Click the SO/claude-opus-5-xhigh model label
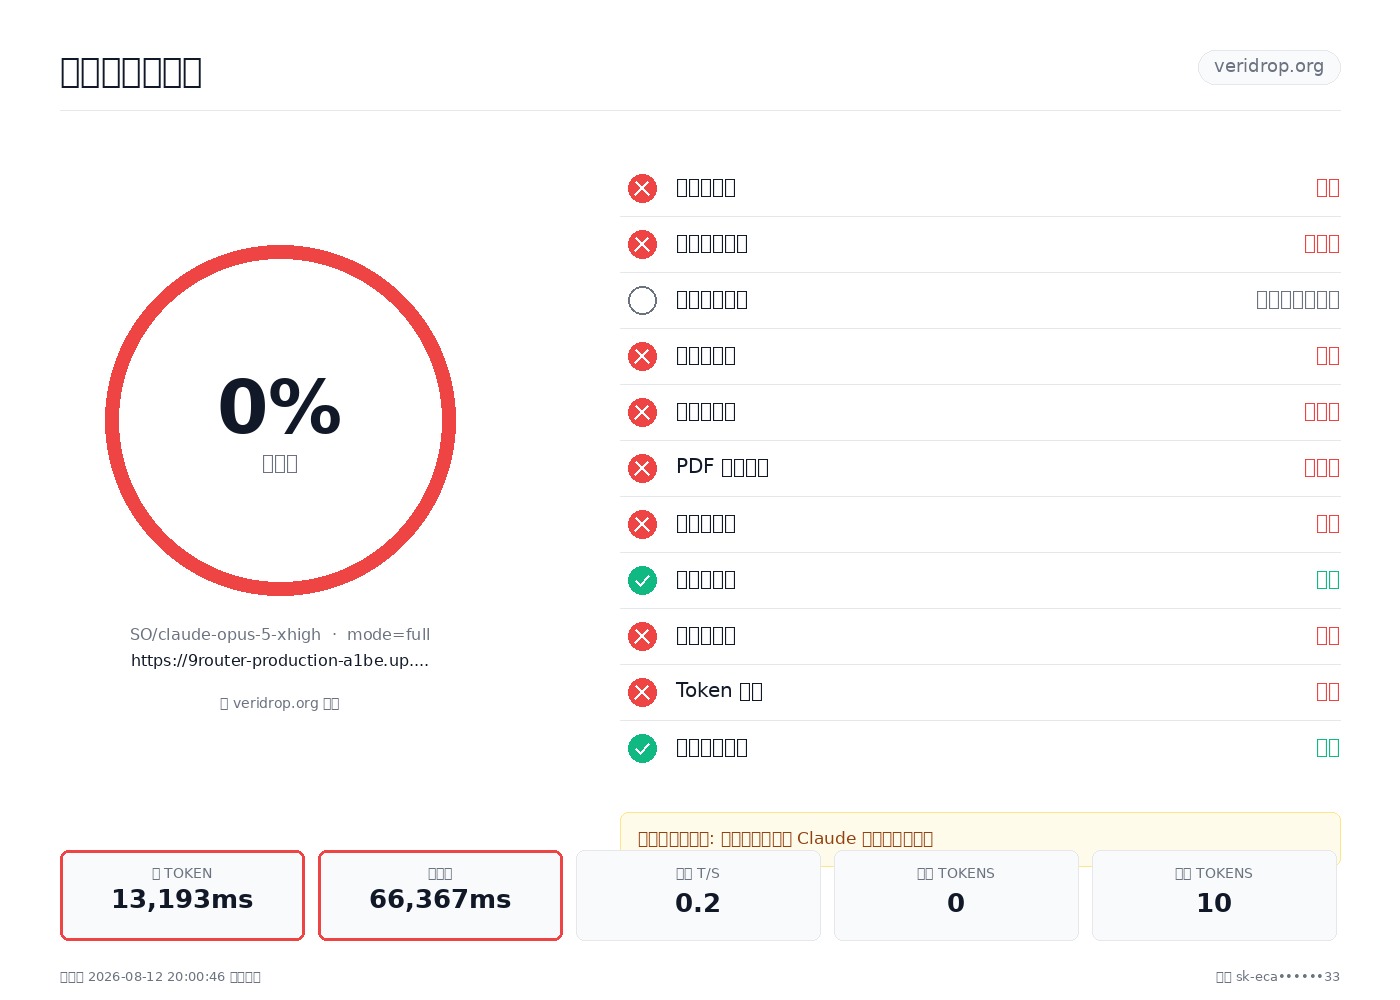The width and height of the screenshot is (1400, 1000). (x=225, y=634)
